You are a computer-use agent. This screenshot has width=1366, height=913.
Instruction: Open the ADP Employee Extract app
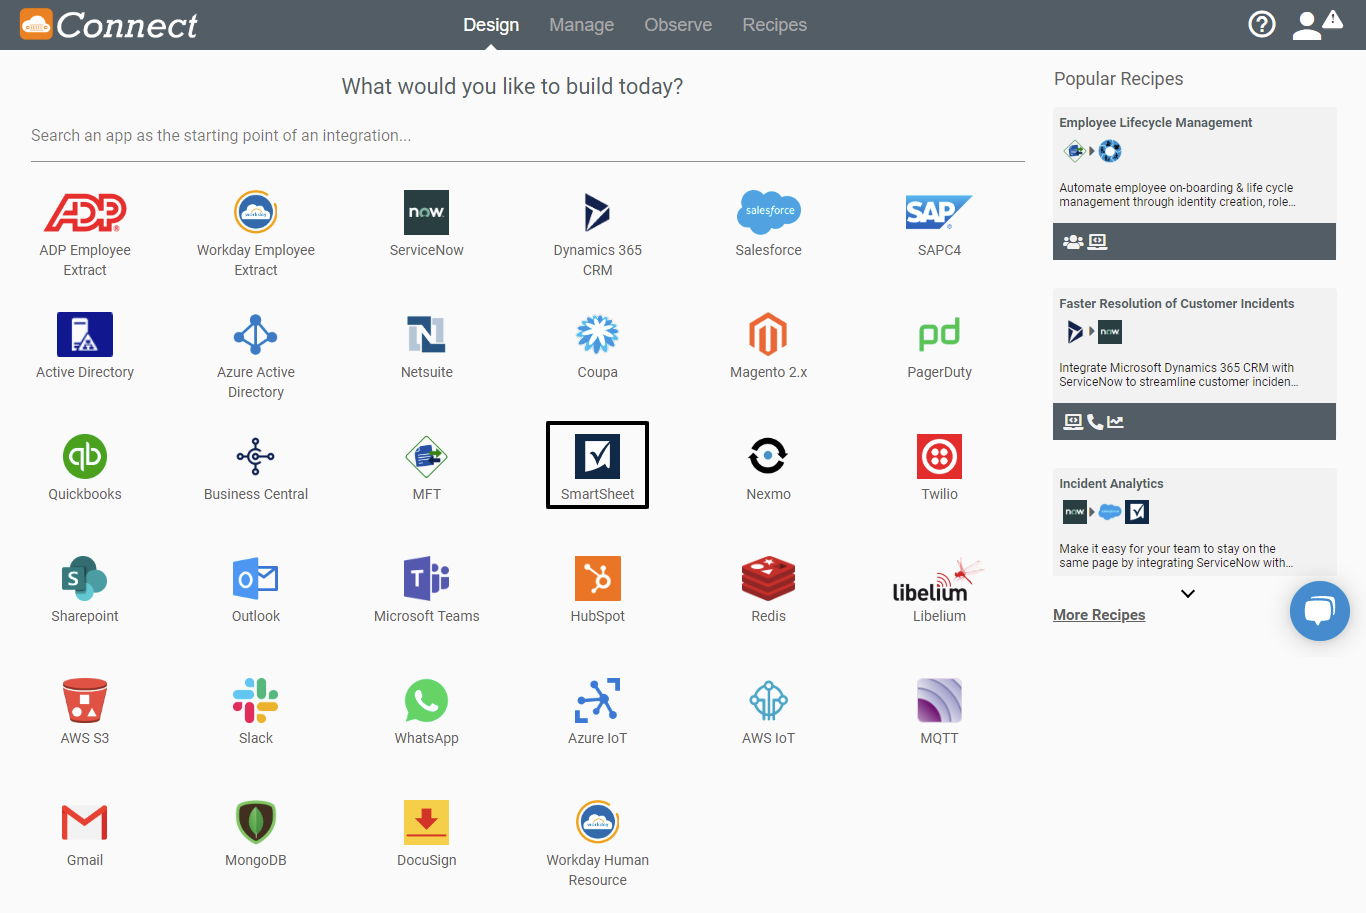point(85,212)
